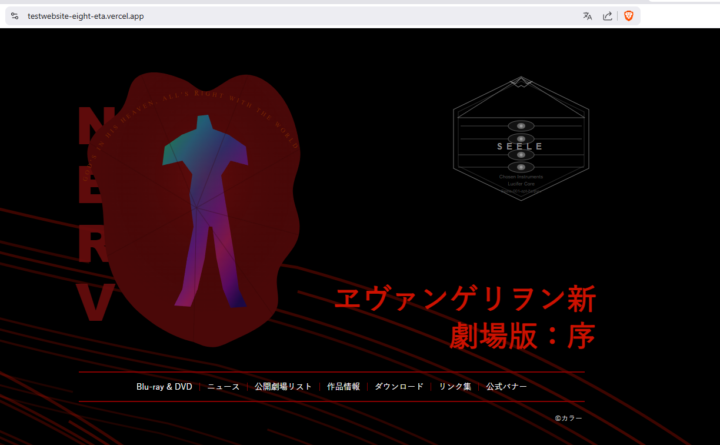Viewport: 720px width, 445px height.
Task: Click the share page icon
Action: [607, 16]
